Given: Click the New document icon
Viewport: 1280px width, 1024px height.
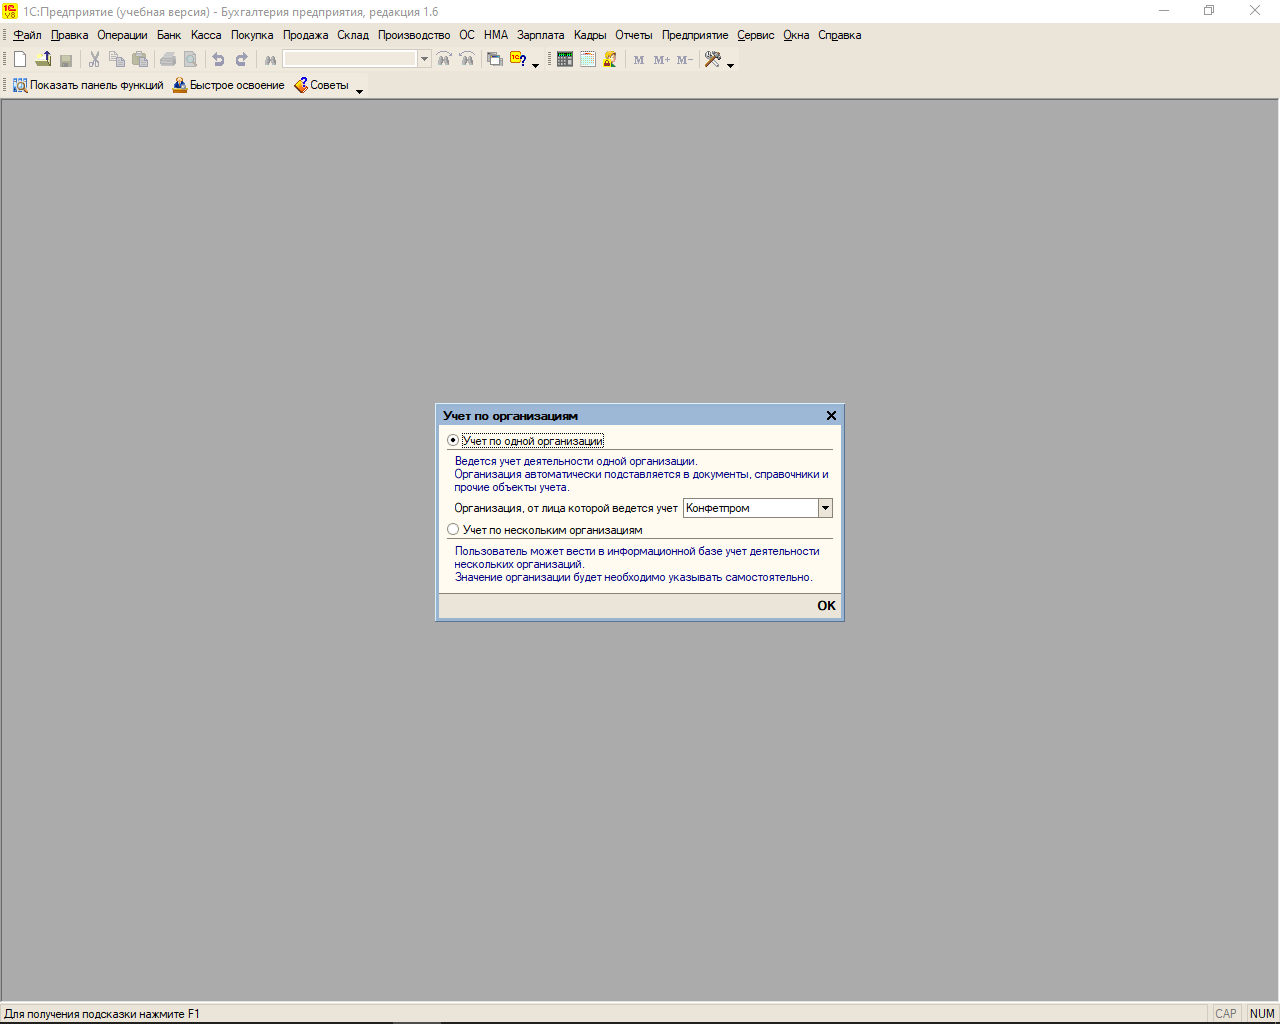Looking at the screenshot, I should pos(20,60).
